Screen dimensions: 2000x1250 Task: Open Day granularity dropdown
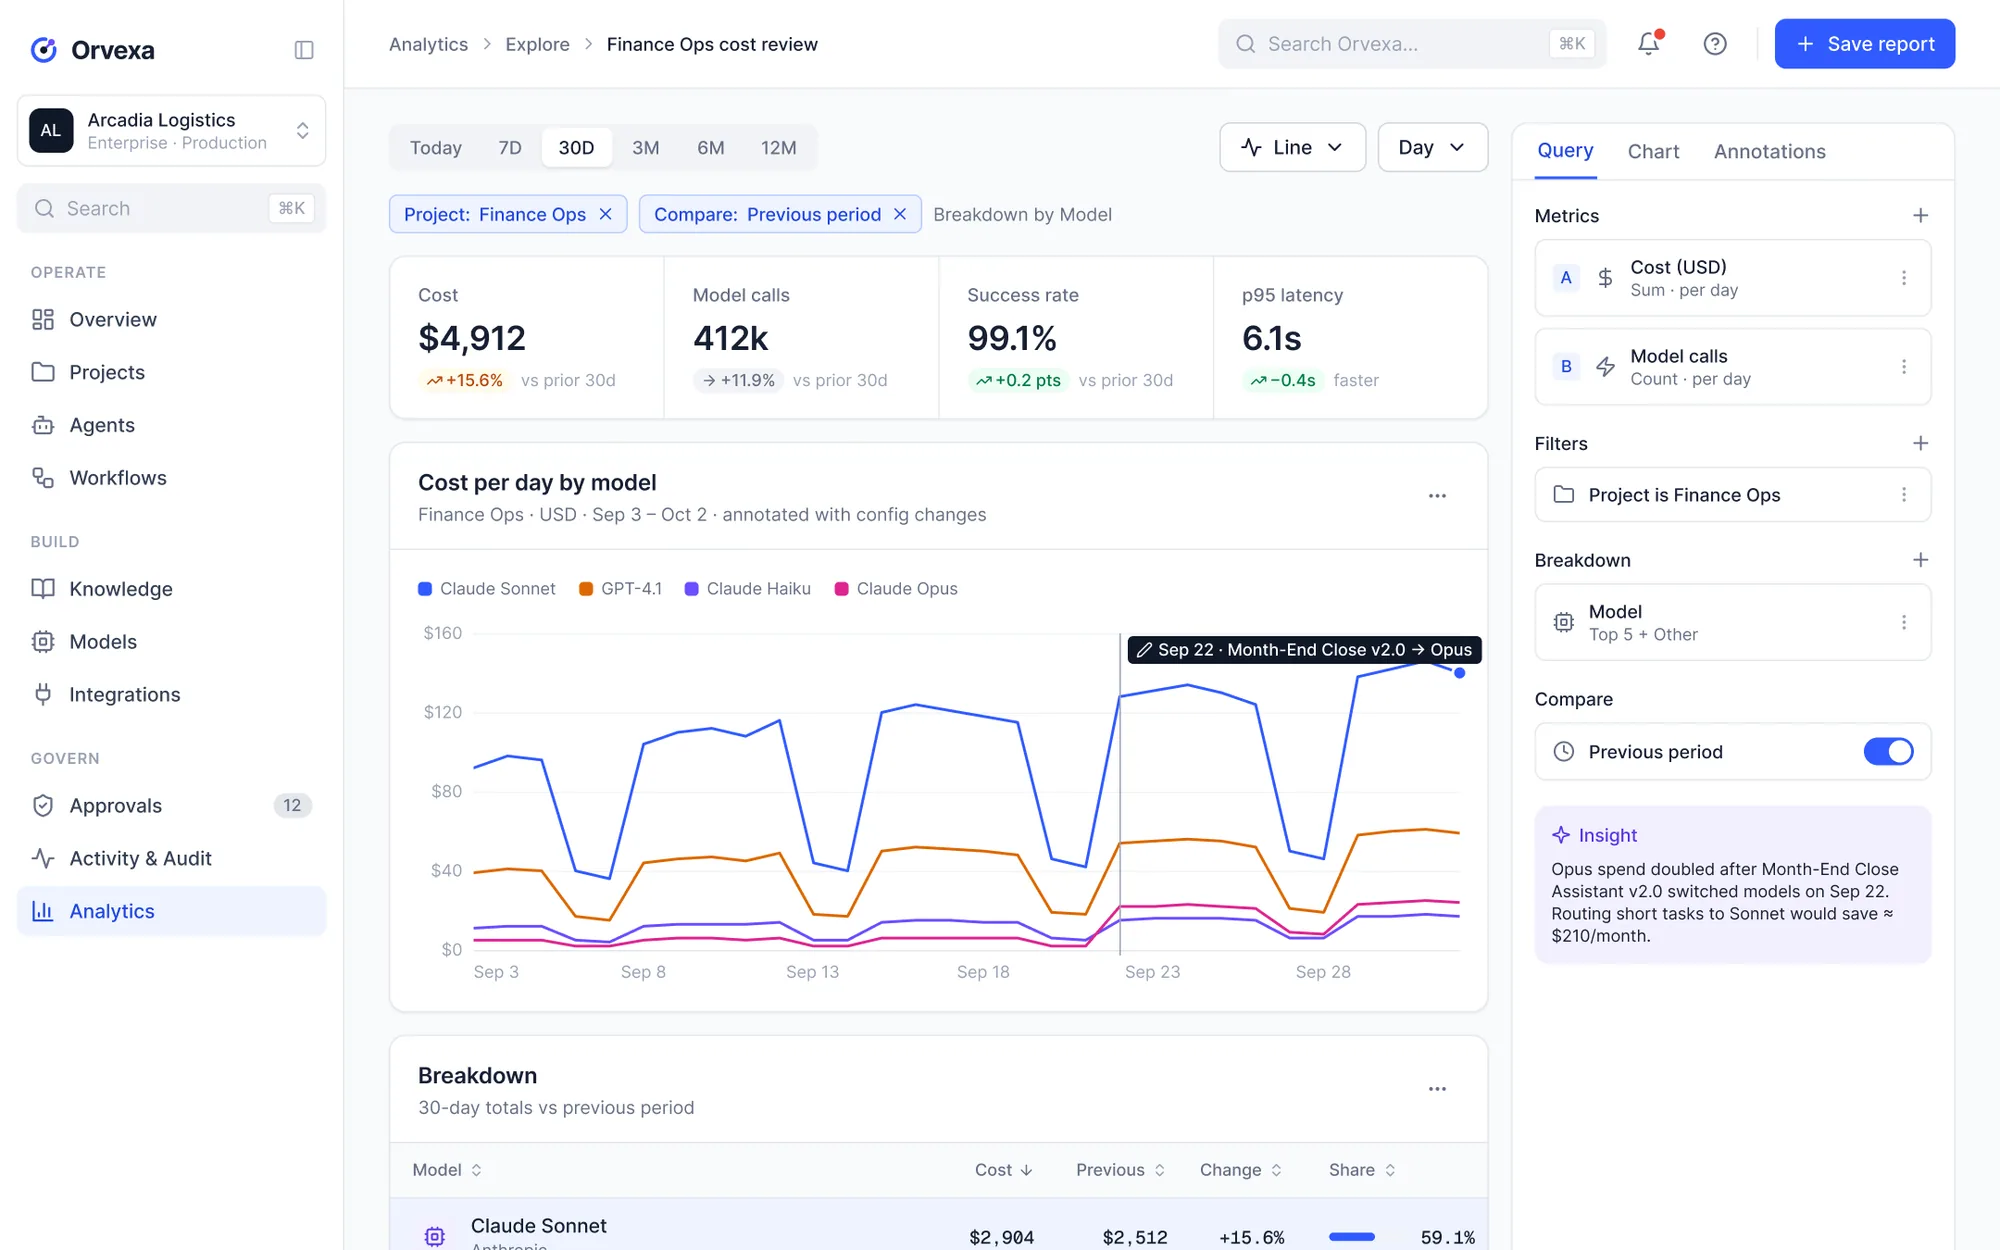[1432, 148]
